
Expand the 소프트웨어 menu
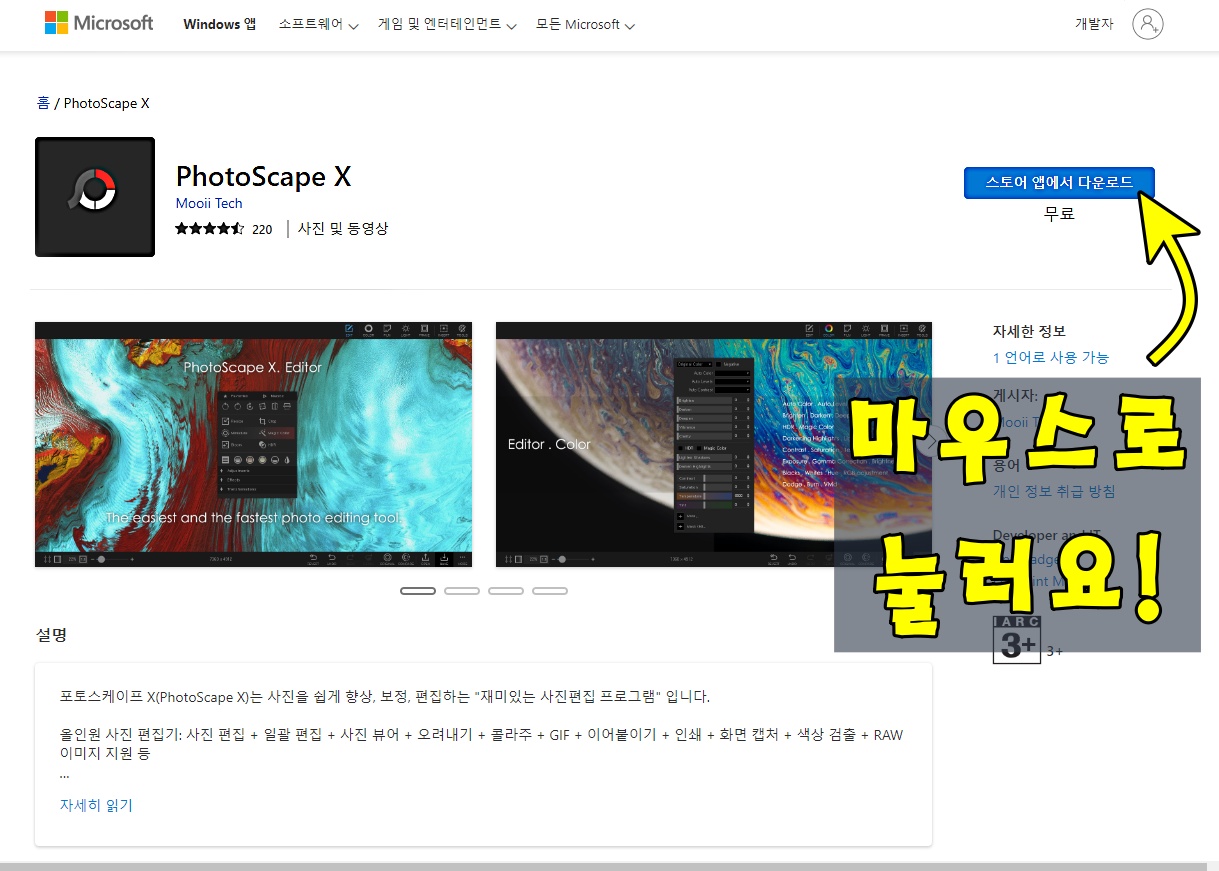click(318, 24)
